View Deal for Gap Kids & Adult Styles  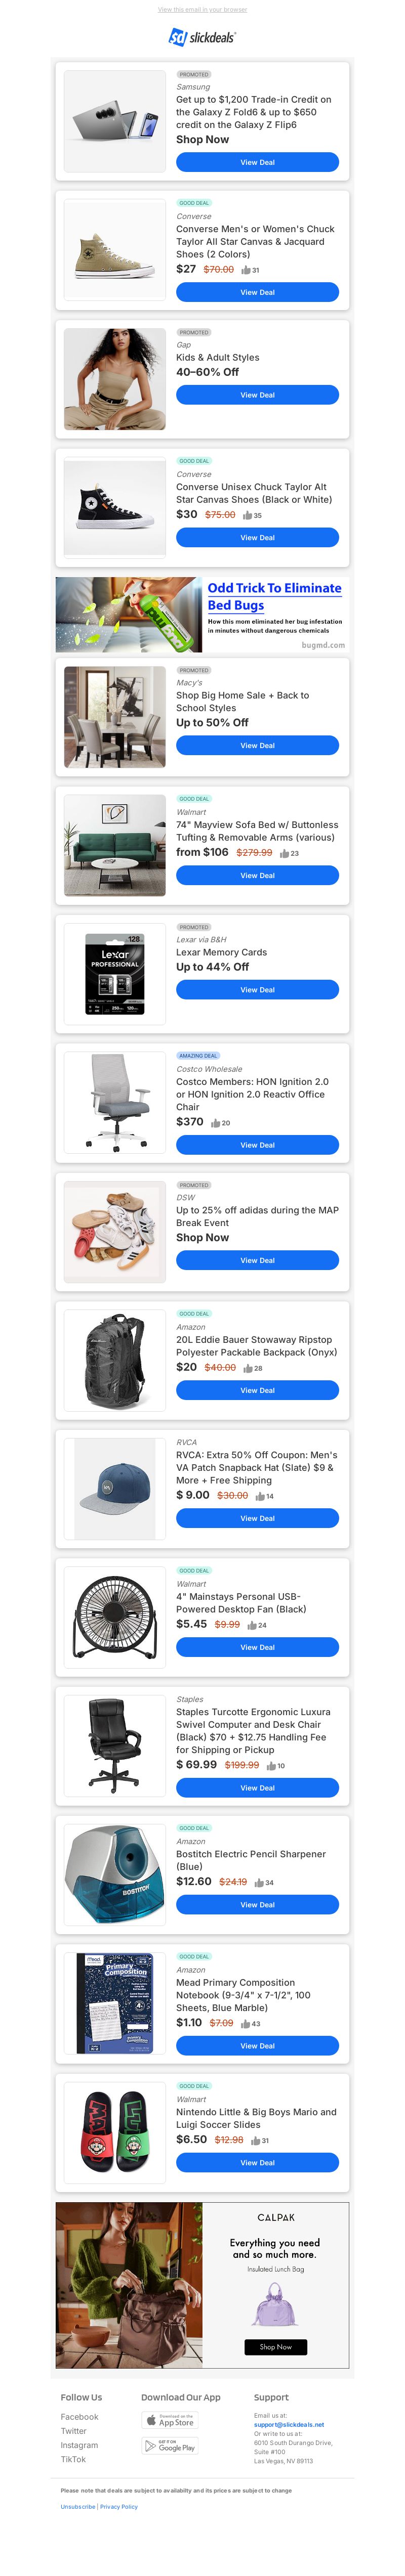pos(257,395)
